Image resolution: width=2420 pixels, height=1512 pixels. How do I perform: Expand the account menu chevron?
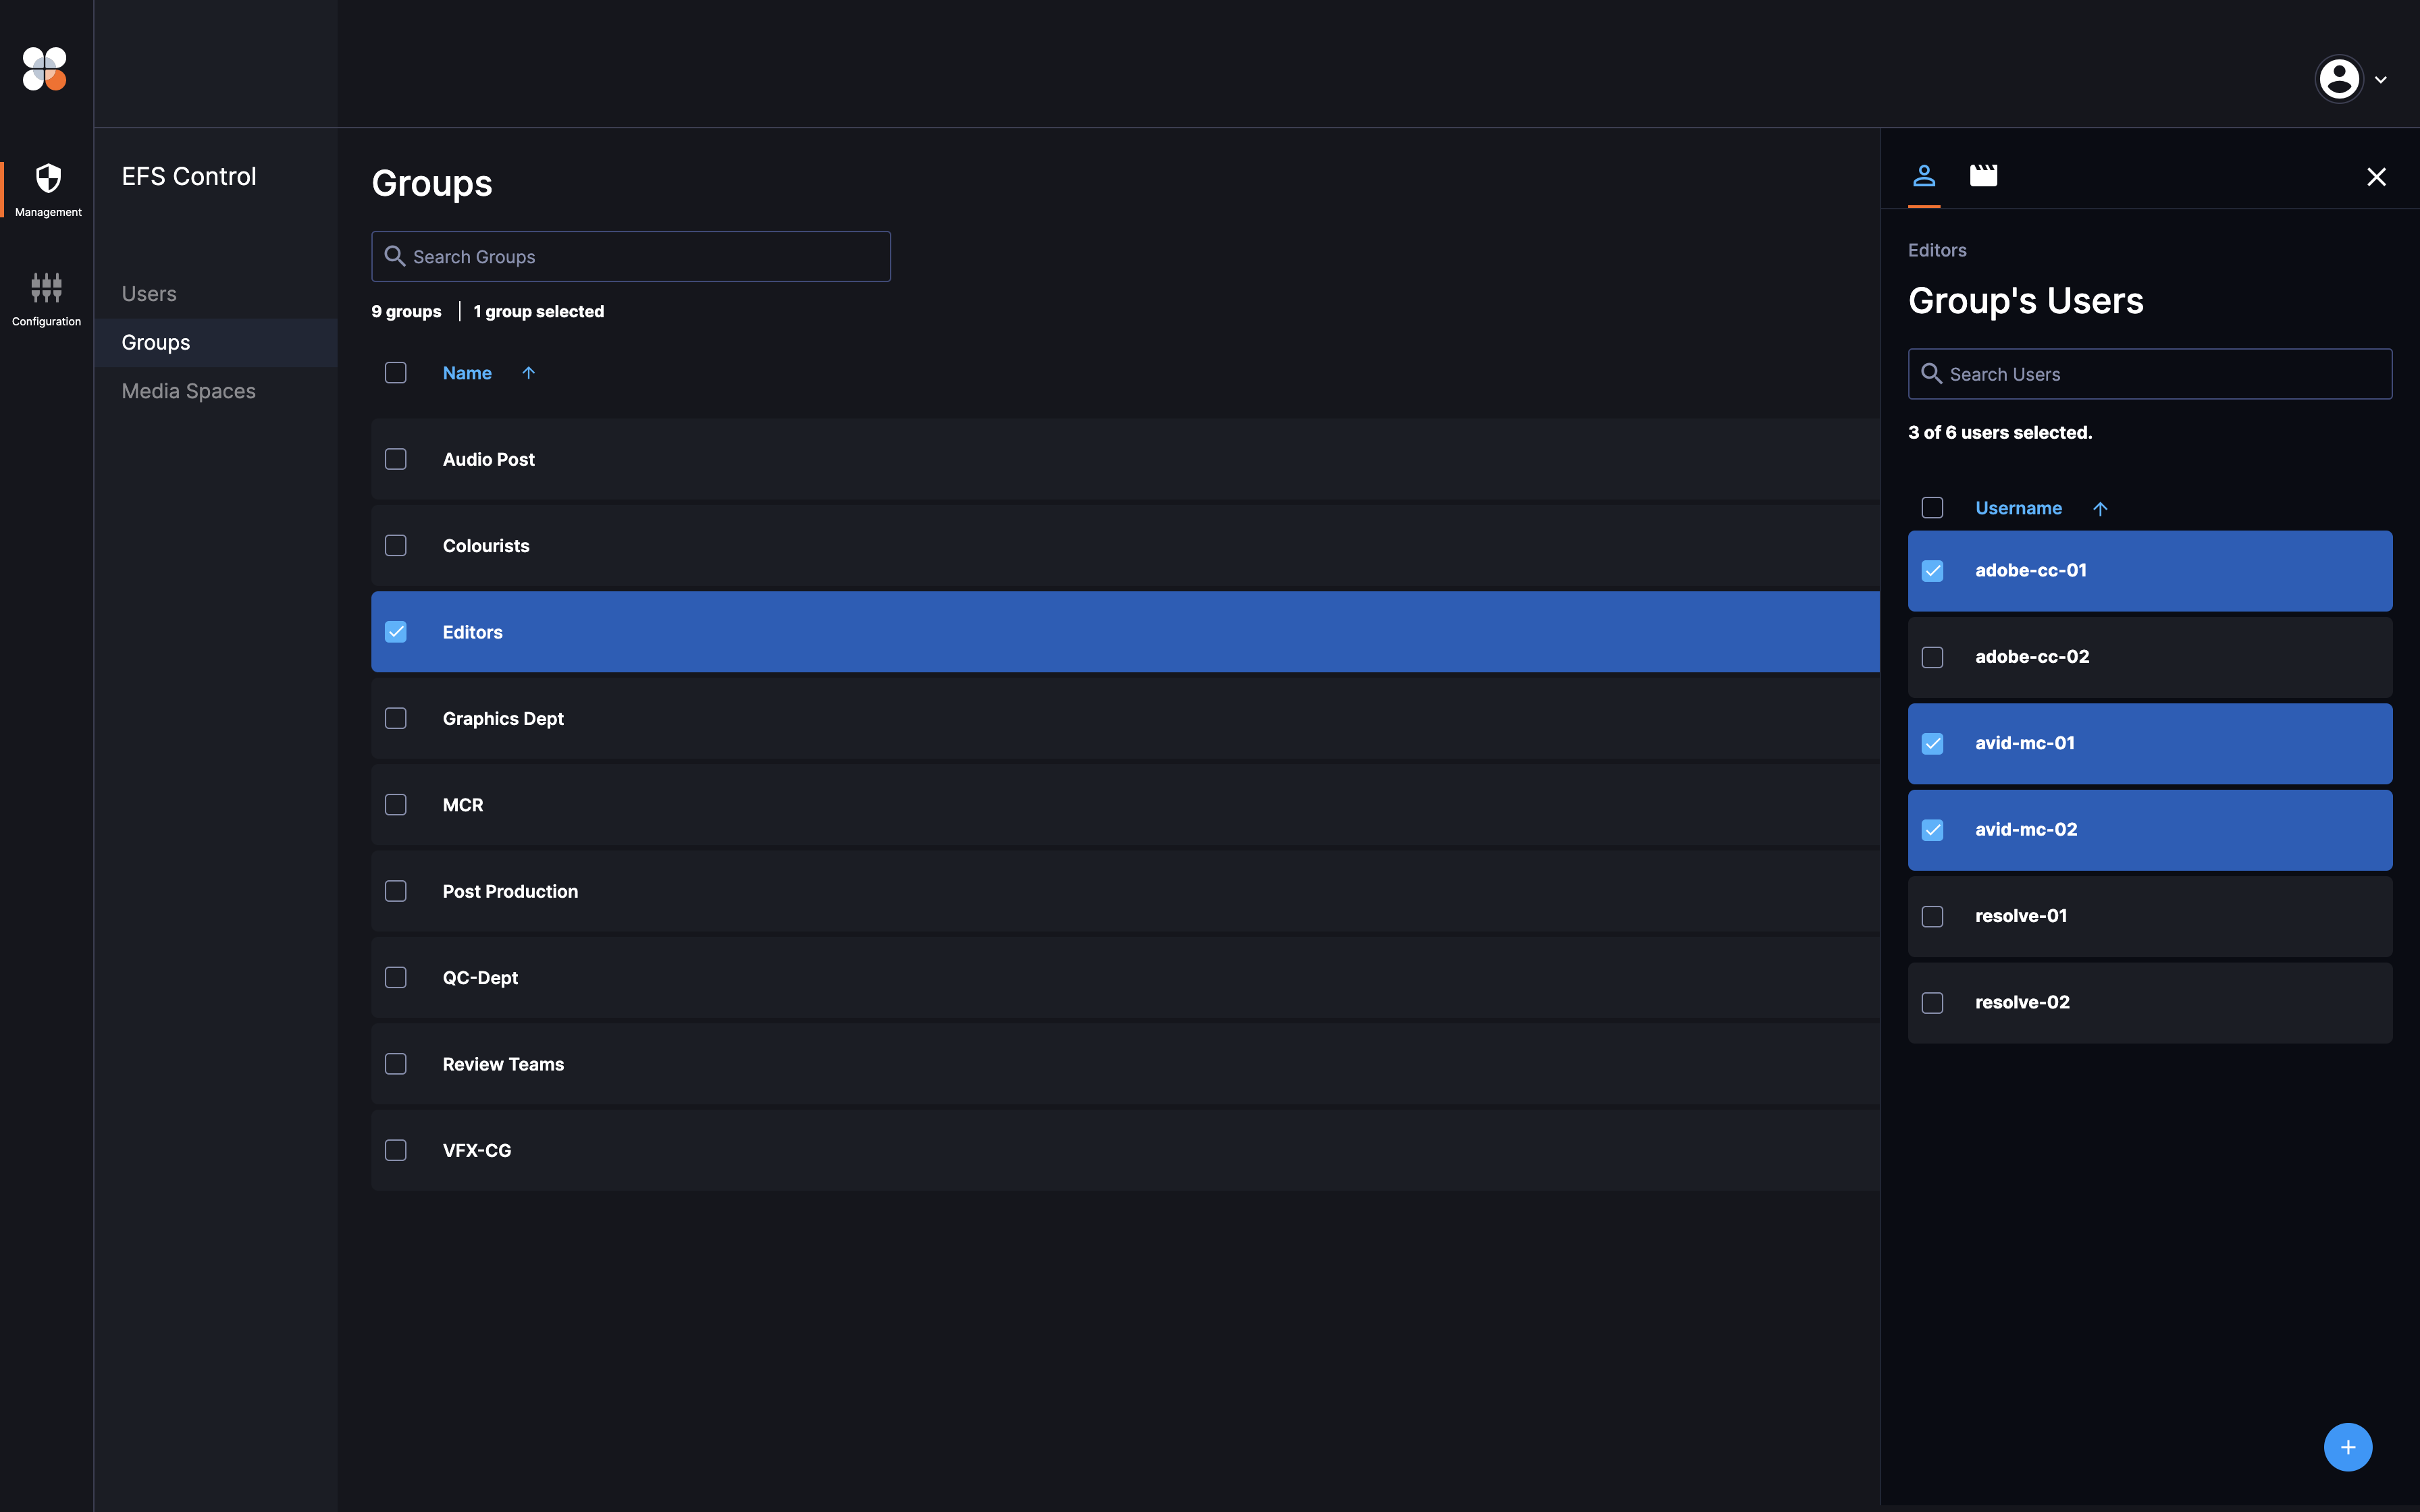click(2381, 80)
